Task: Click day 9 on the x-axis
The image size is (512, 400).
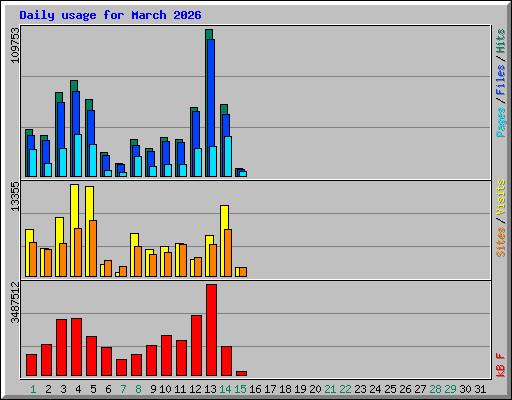Action: point(153,389)
